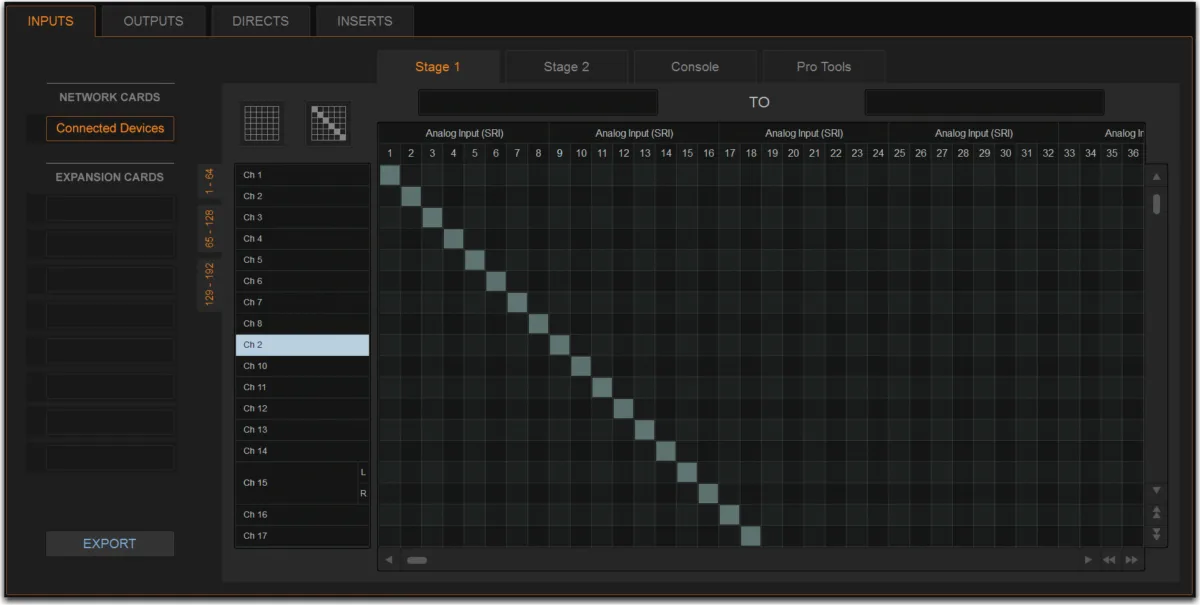Select the Ch 1 row
This screenshot has height=605, width=1200.
(302, 175)
